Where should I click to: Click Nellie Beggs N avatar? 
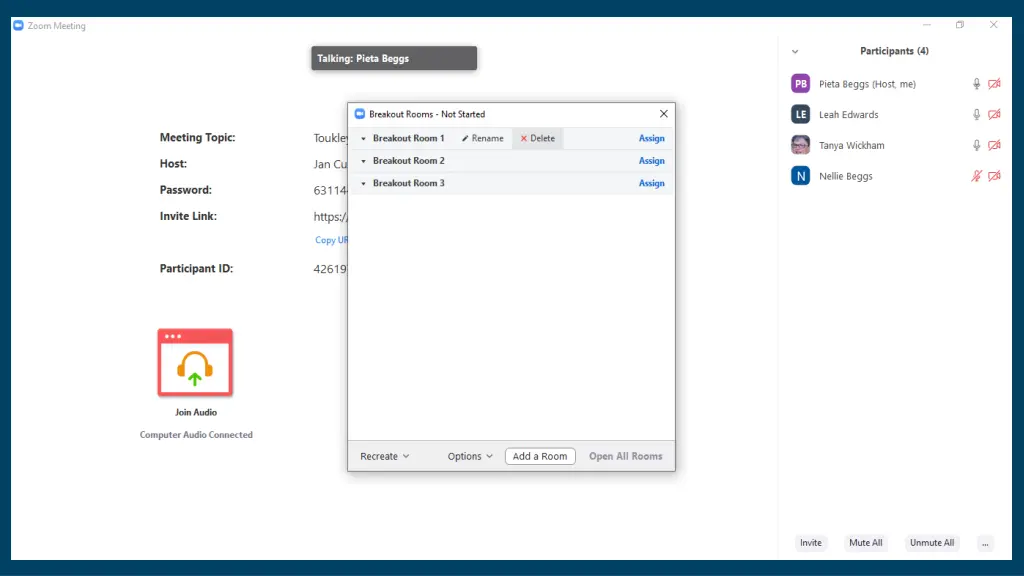click(801, 176)
